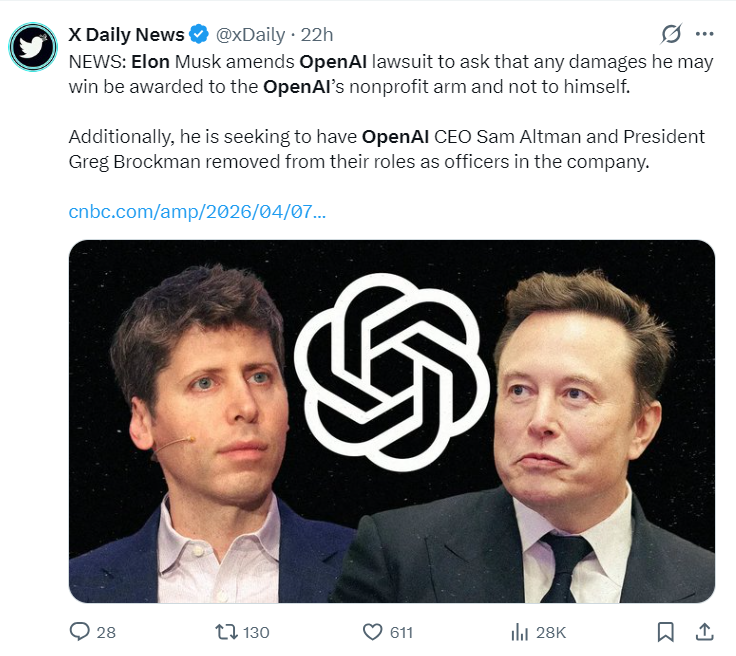Click the Grok slashed-circle icon
This screenshot has width=736, height=656.
click(x=671, y=34)
